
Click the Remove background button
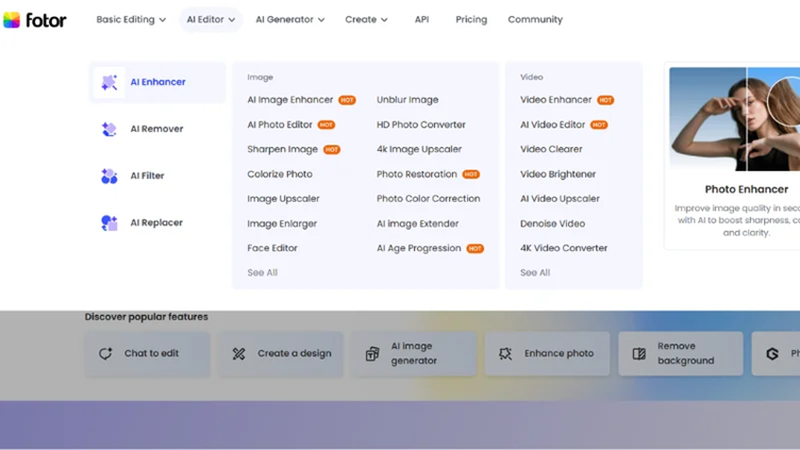pyautogui.click(x=681, y=354)
